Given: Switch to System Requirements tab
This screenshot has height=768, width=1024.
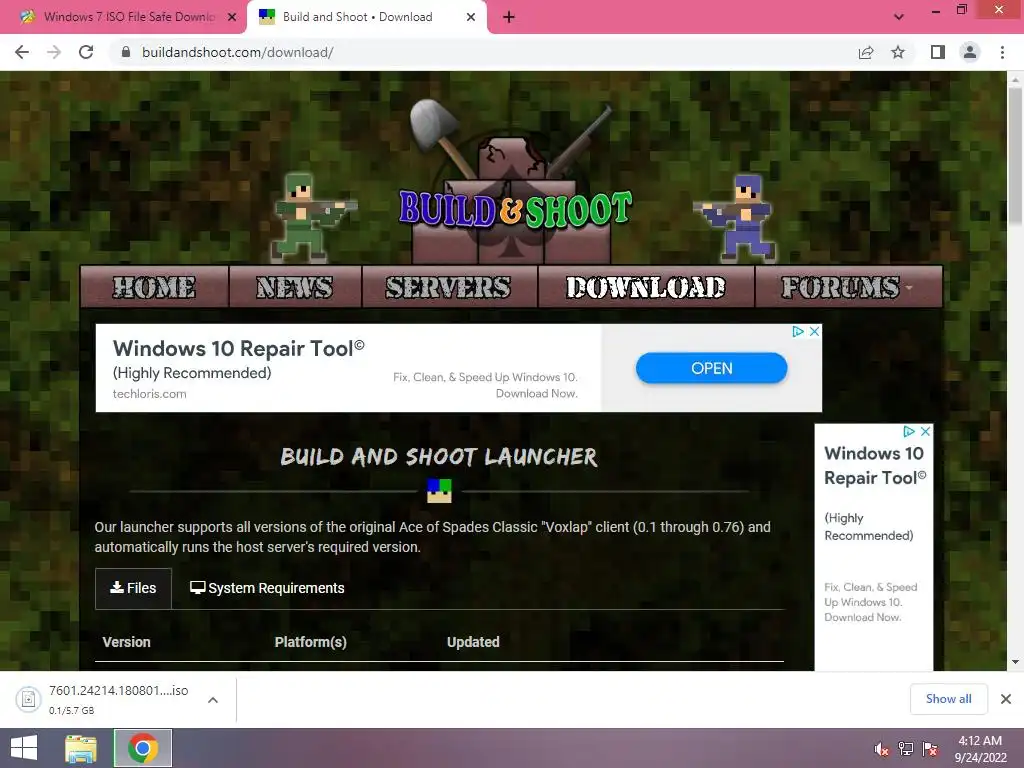Looking at the screenshot, I should coord(267,588).
